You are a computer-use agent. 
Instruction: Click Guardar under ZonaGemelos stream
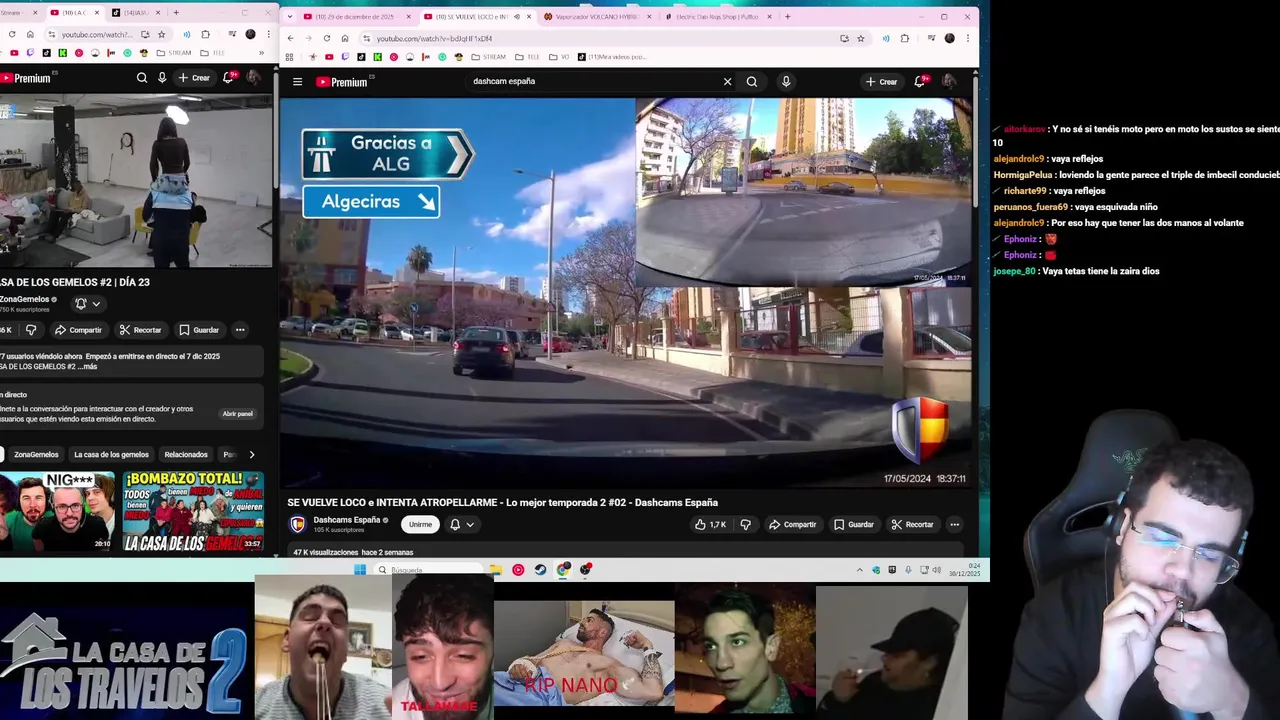[199, 330]
